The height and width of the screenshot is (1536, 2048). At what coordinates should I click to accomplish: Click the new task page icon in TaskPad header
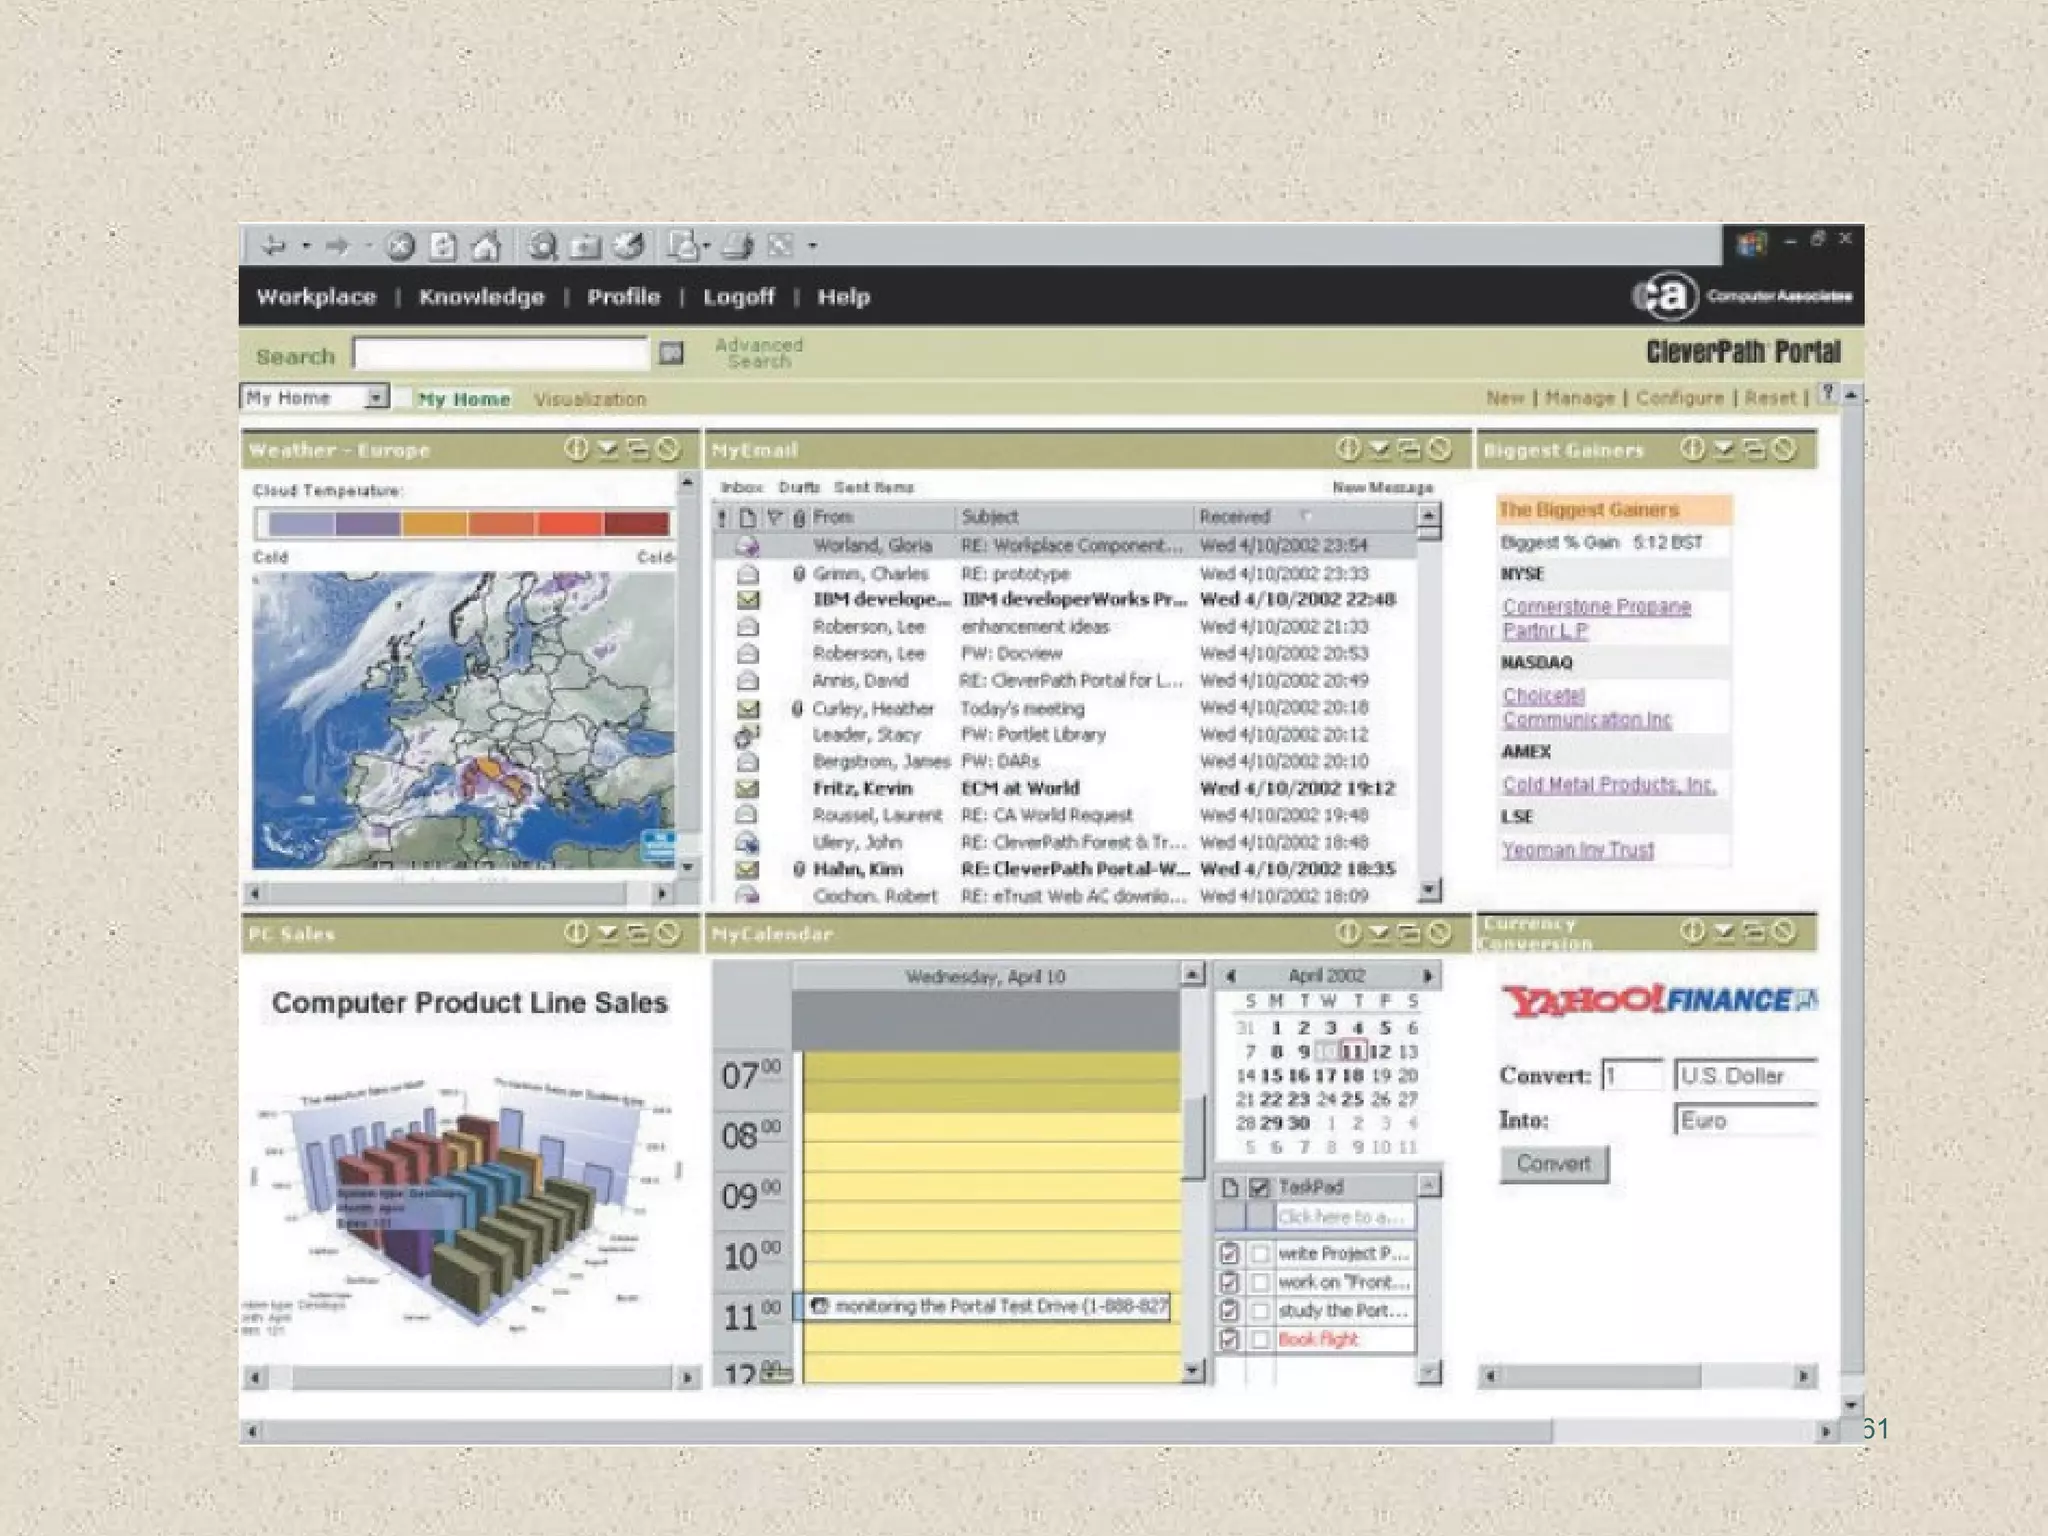click(1230, 1187)
